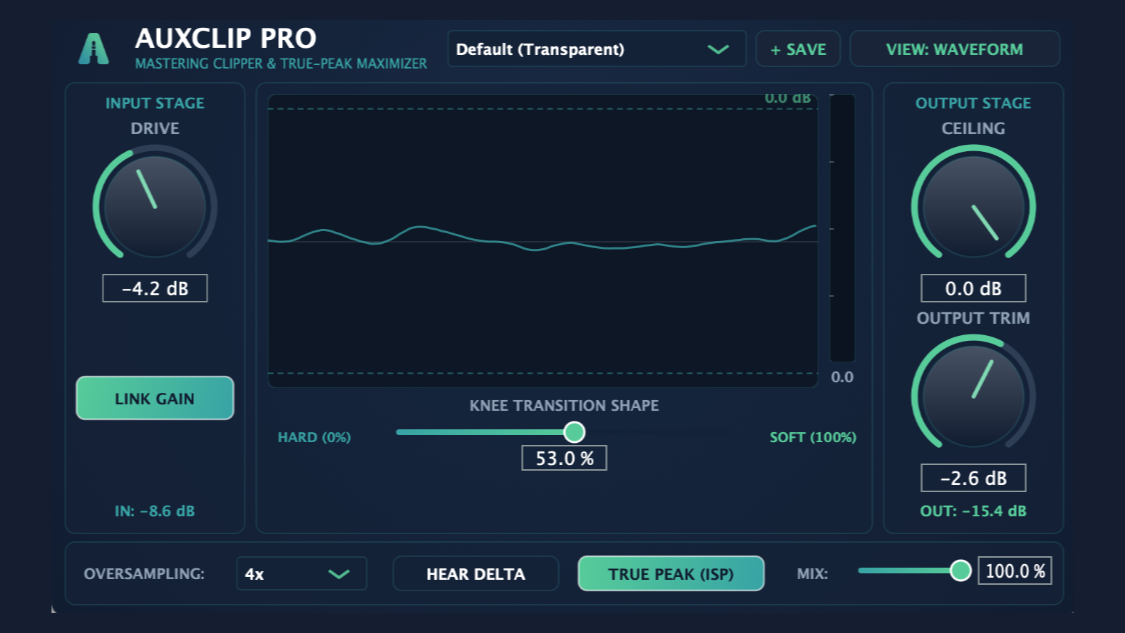This screenshot has width=1125, height=633.
Task: Toggle the LINK GAIN button
Action: pyautogui.click(x=155, y=398)
